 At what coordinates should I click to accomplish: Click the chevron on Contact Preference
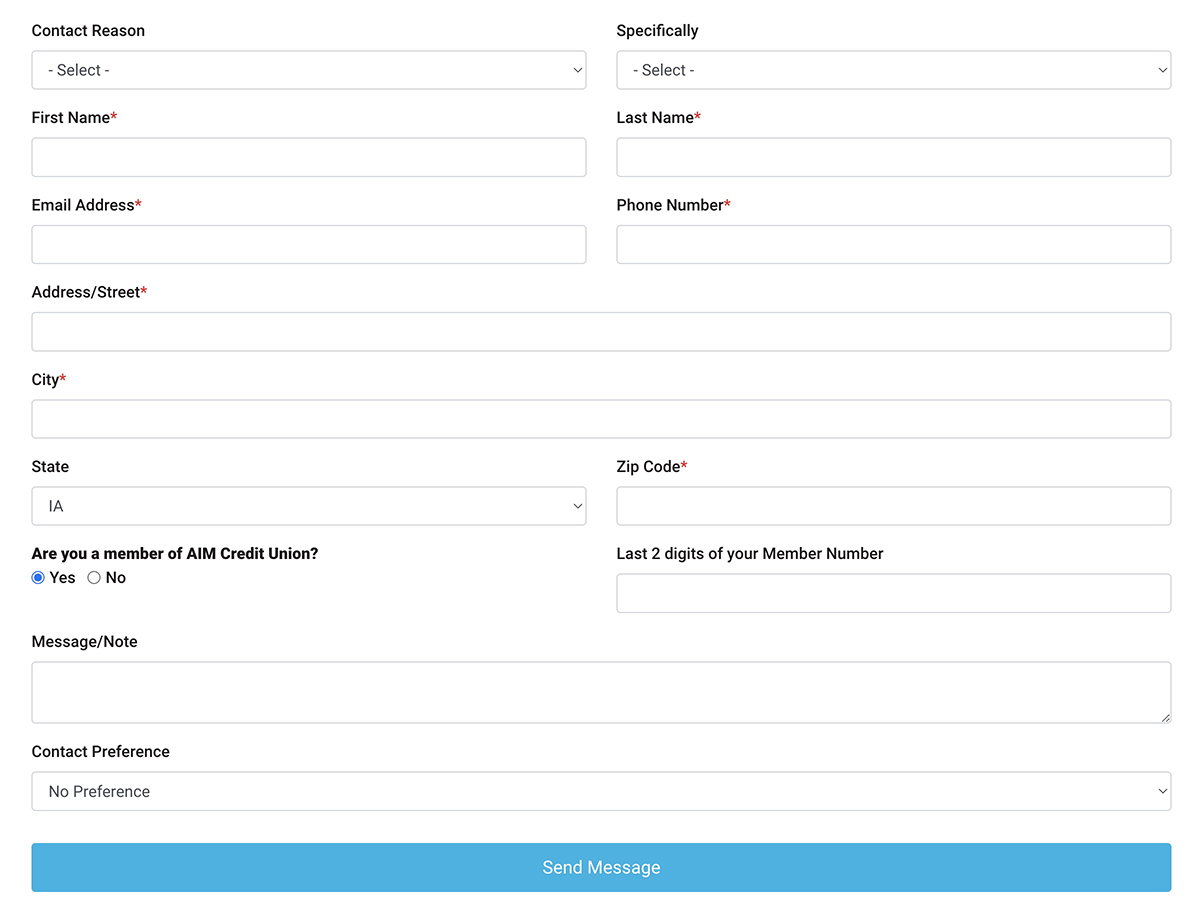click(1161, 791)
